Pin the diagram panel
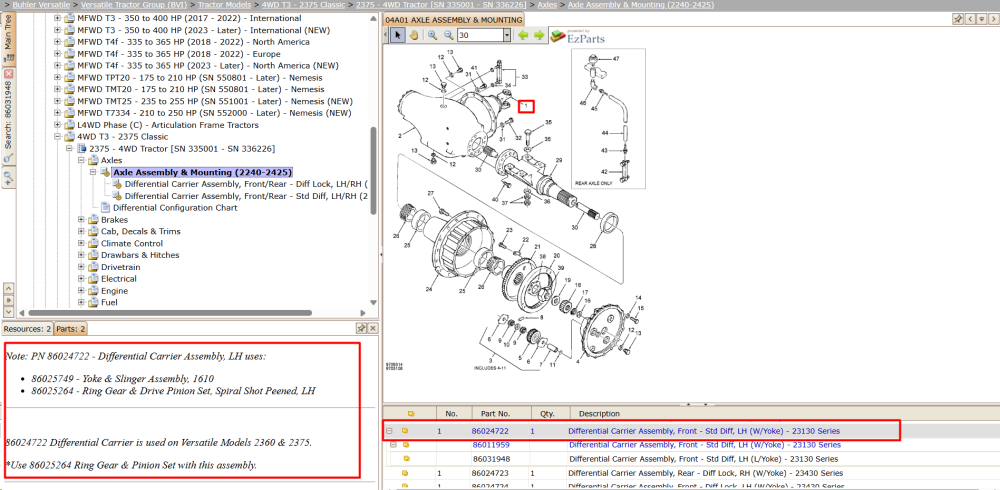Image resolution: width=1000 pixels, height=490 pixels. point(958,19)
